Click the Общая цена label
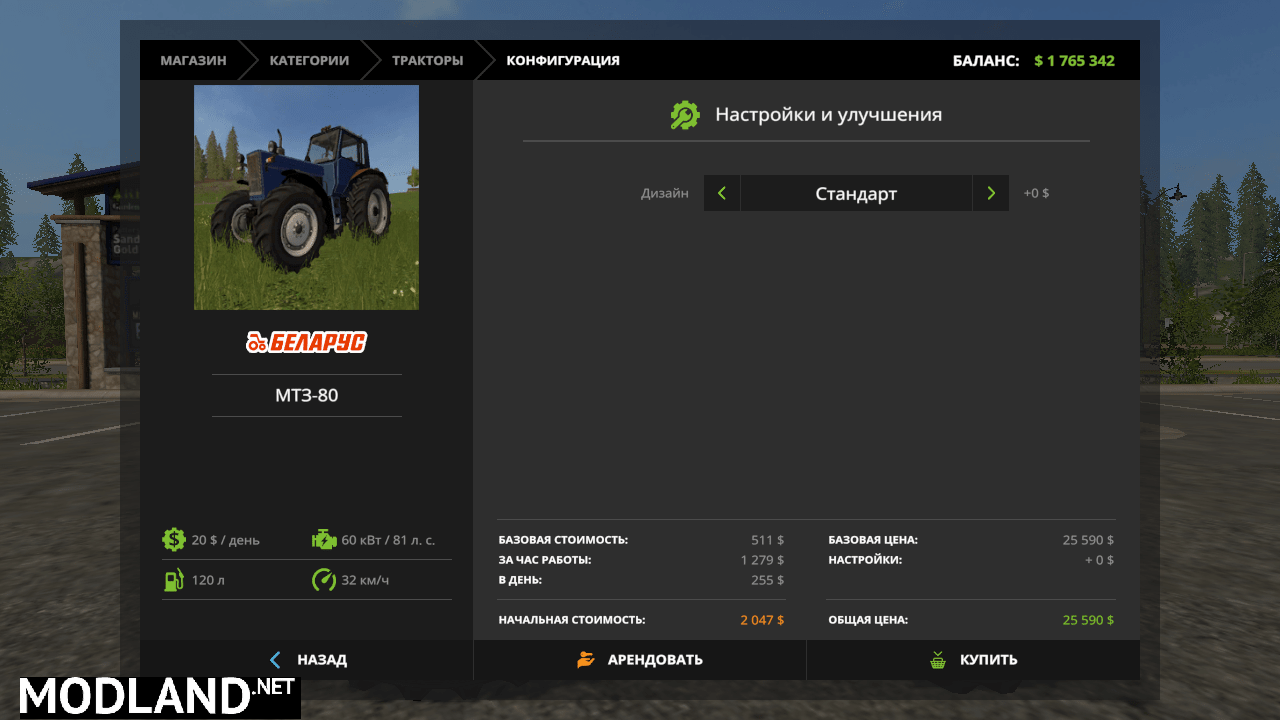Image resolution: width=1280 pixels, height=720 pixels. coord(868,620)
